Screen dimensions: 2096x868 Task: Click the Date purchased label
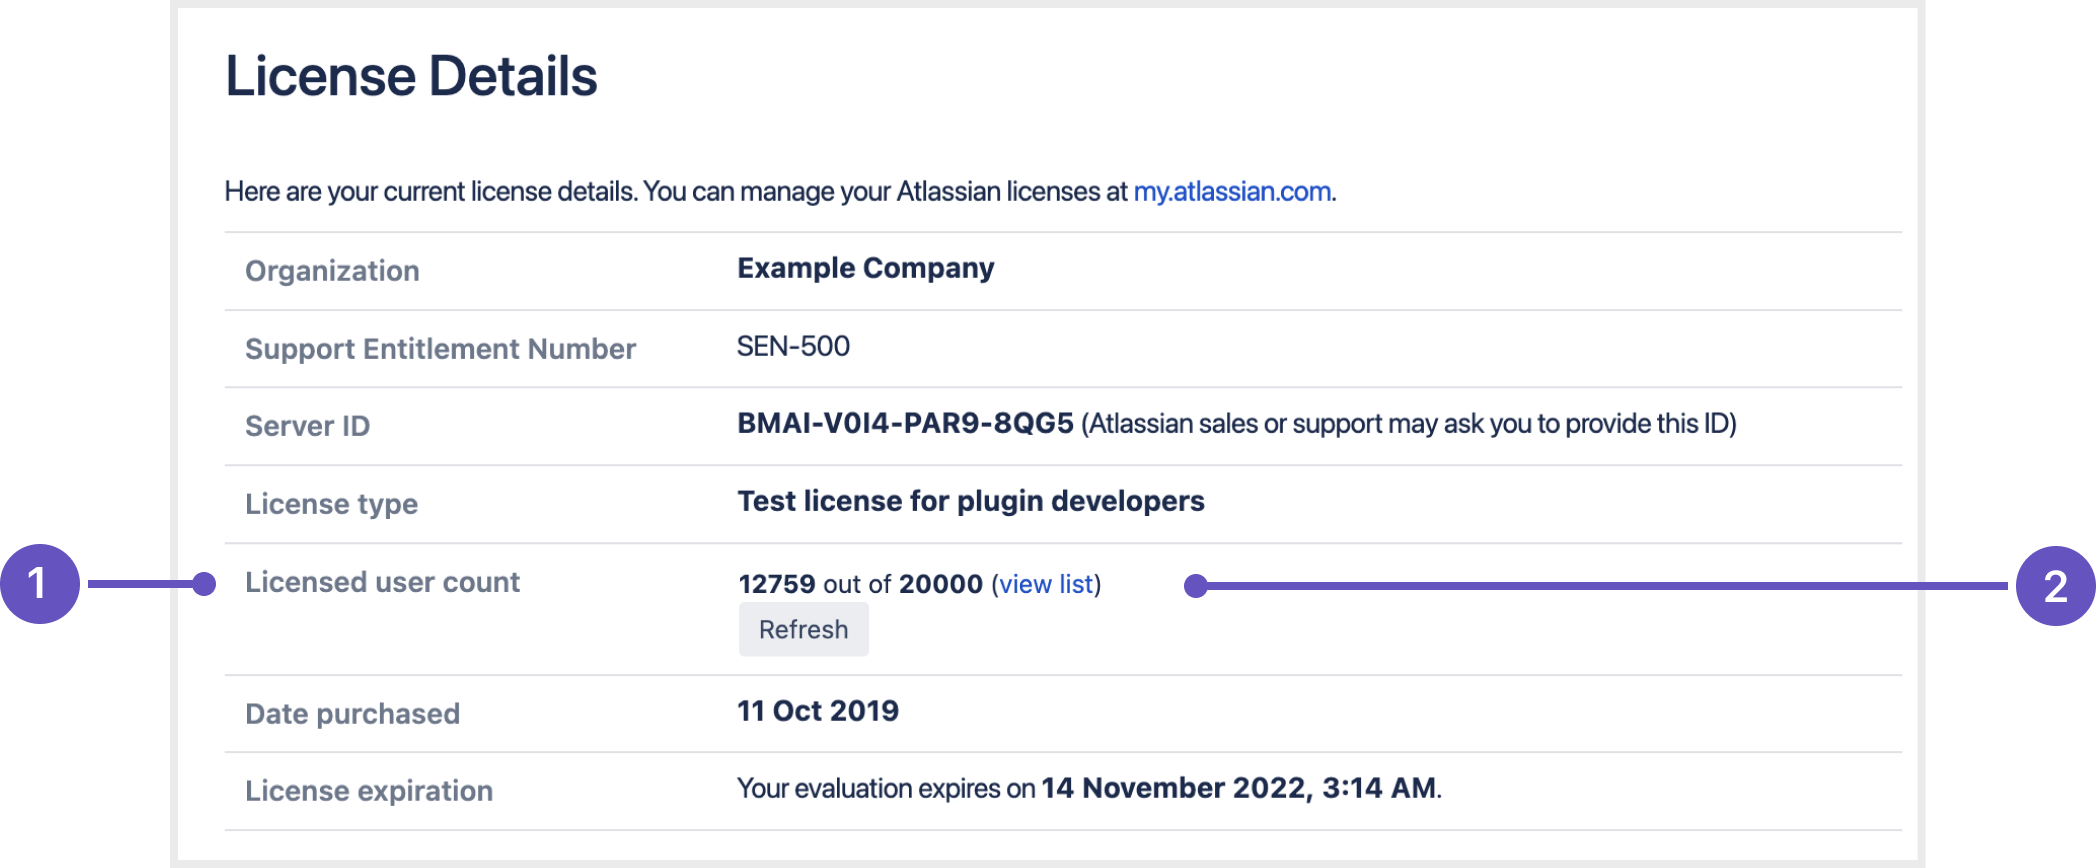pyautogui.click(x=352, y=714)
